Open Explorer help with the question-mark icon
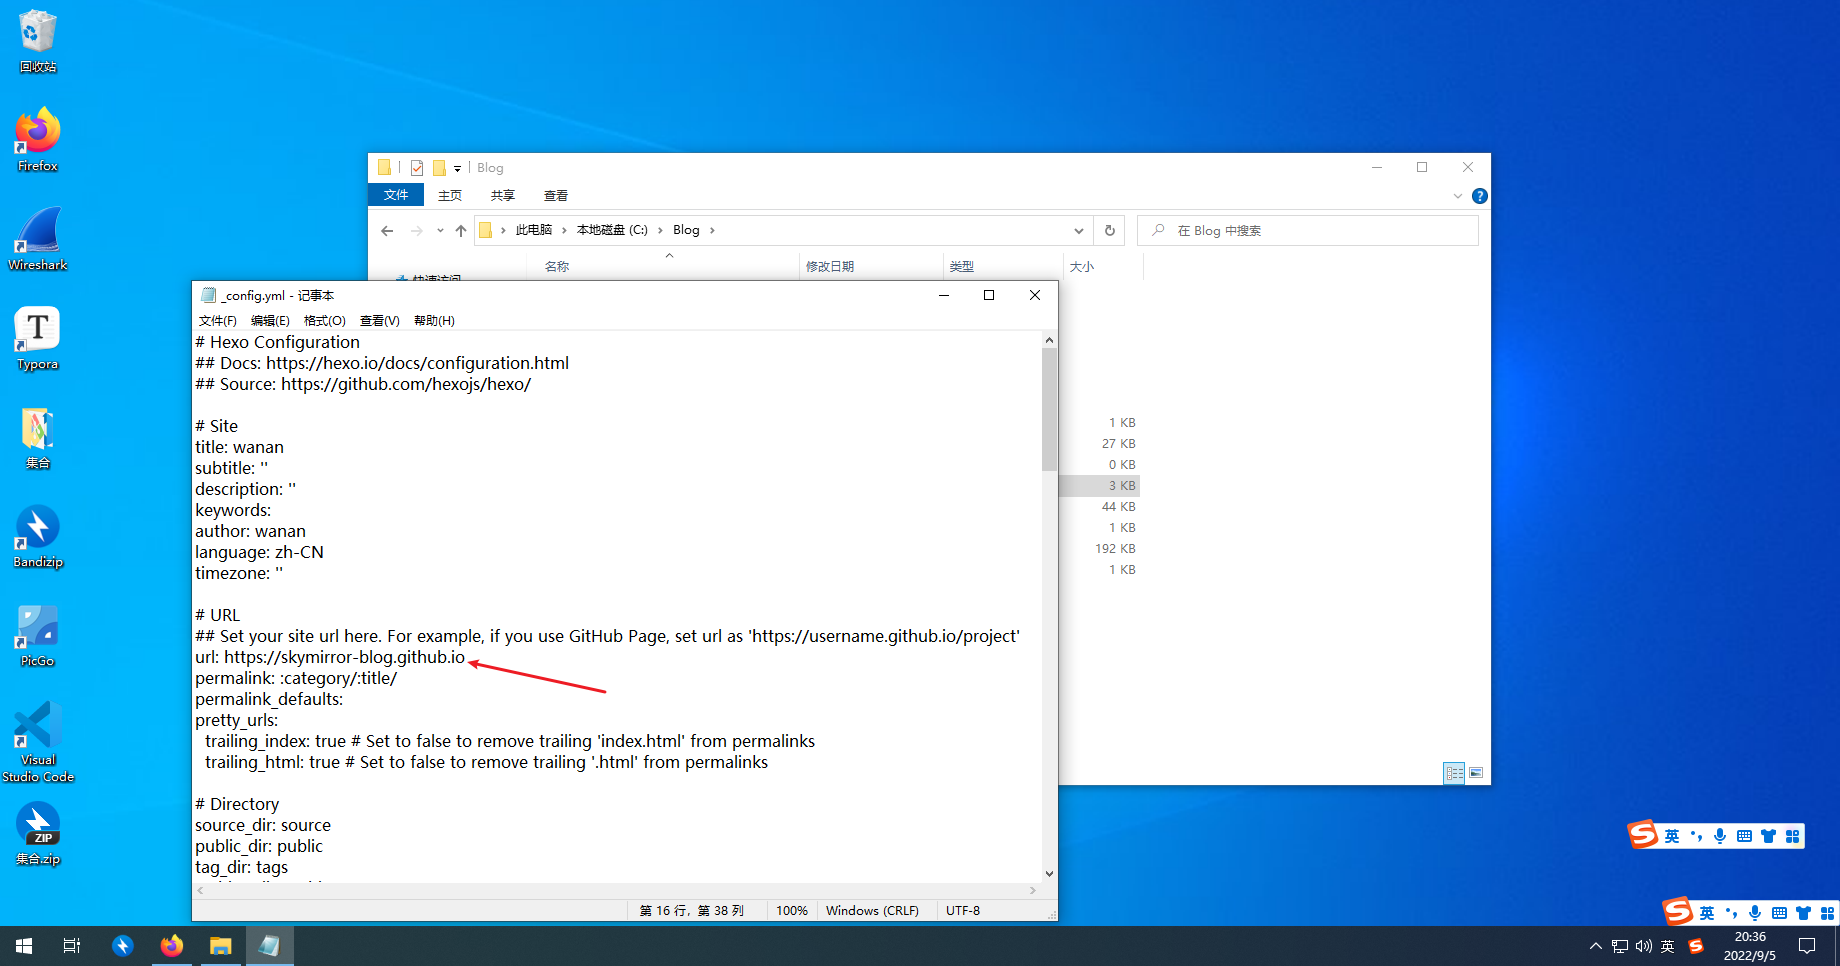This screenshot has height=966, width=1840. click(x=1480, y=196)
